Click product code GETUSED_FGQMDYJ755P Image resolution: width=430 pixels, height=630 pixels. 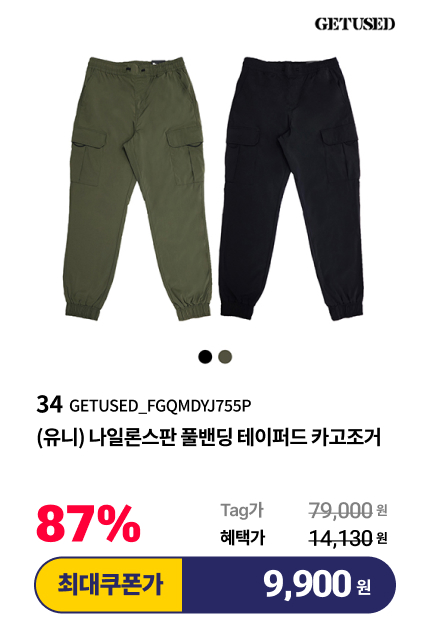click(160, 406)
